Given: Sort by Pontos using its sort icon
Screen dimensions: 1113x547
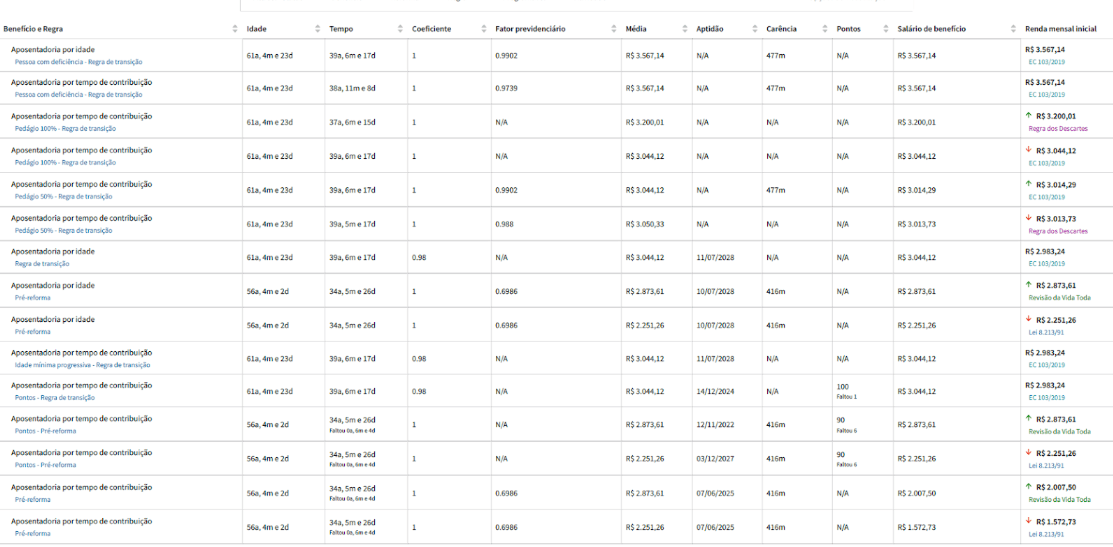Looking at the screenshot, I should 887,29.
